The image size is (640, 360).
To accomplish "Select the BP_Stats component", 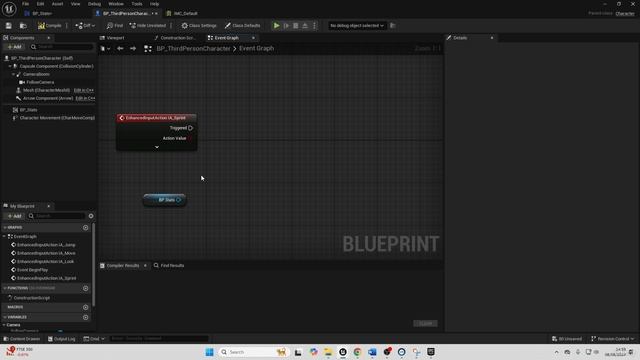I will coord(28,110).
